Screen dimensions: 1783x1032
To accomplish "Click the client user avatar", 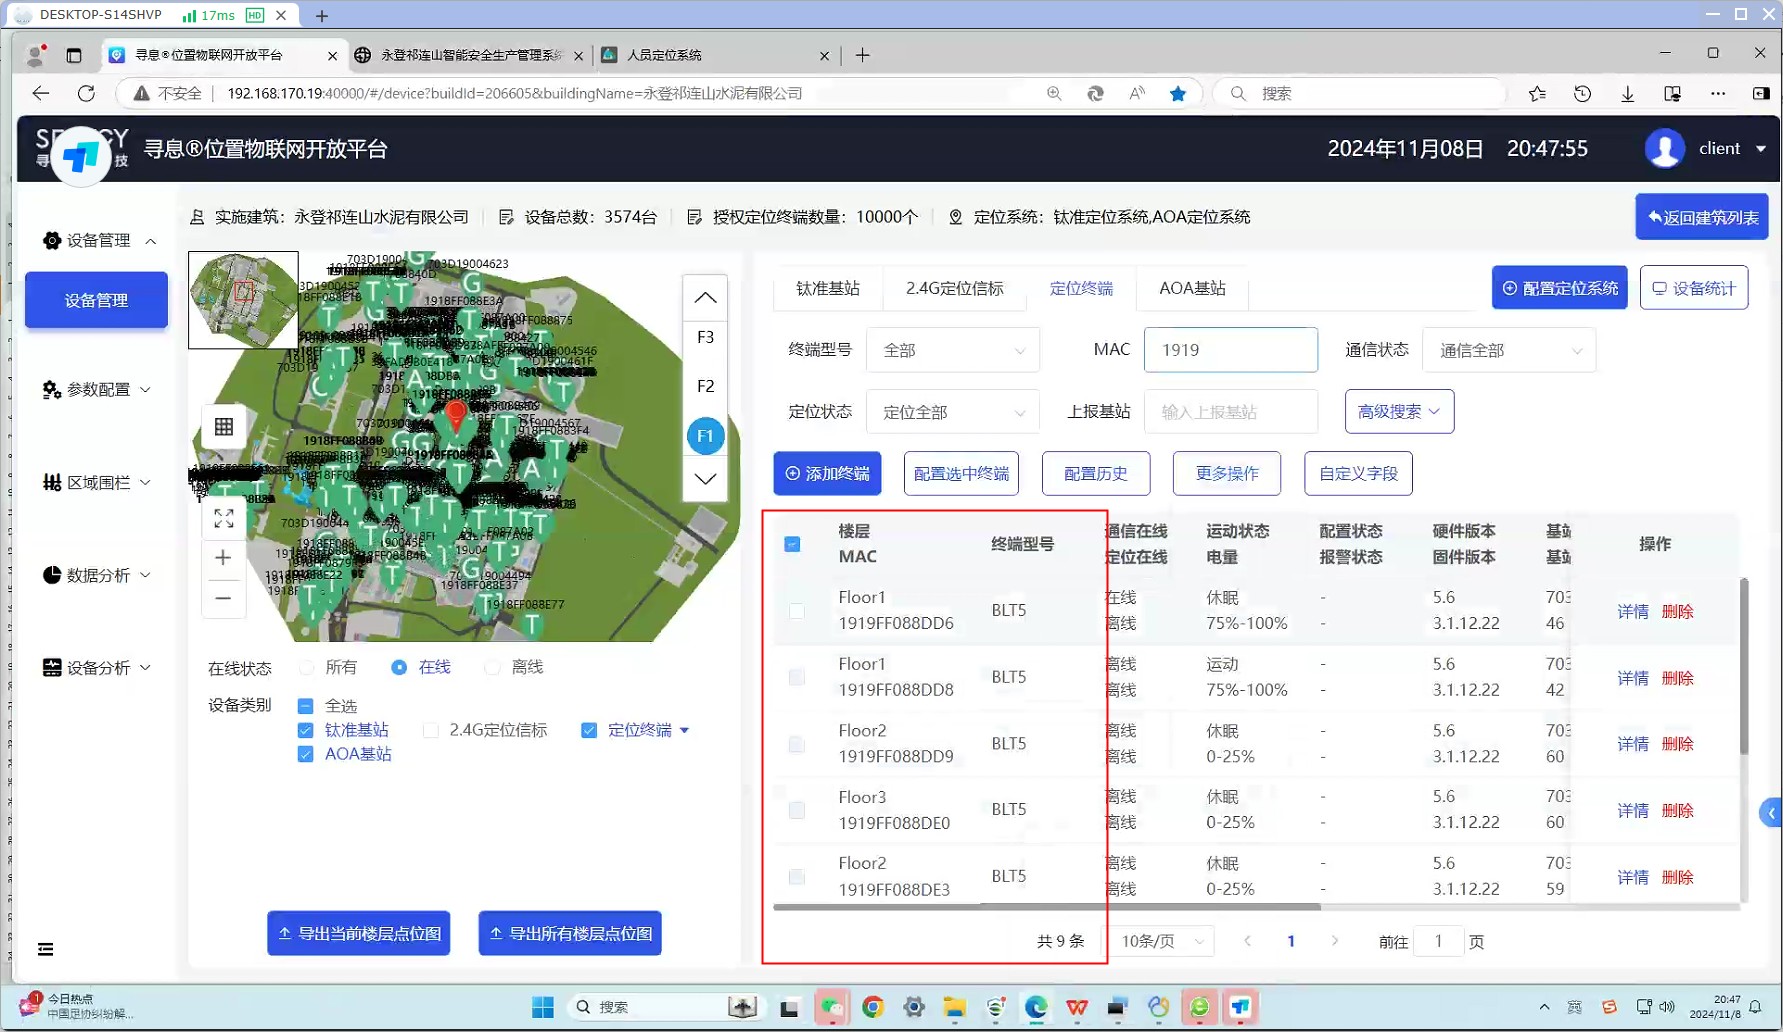I will point(1665,148).
